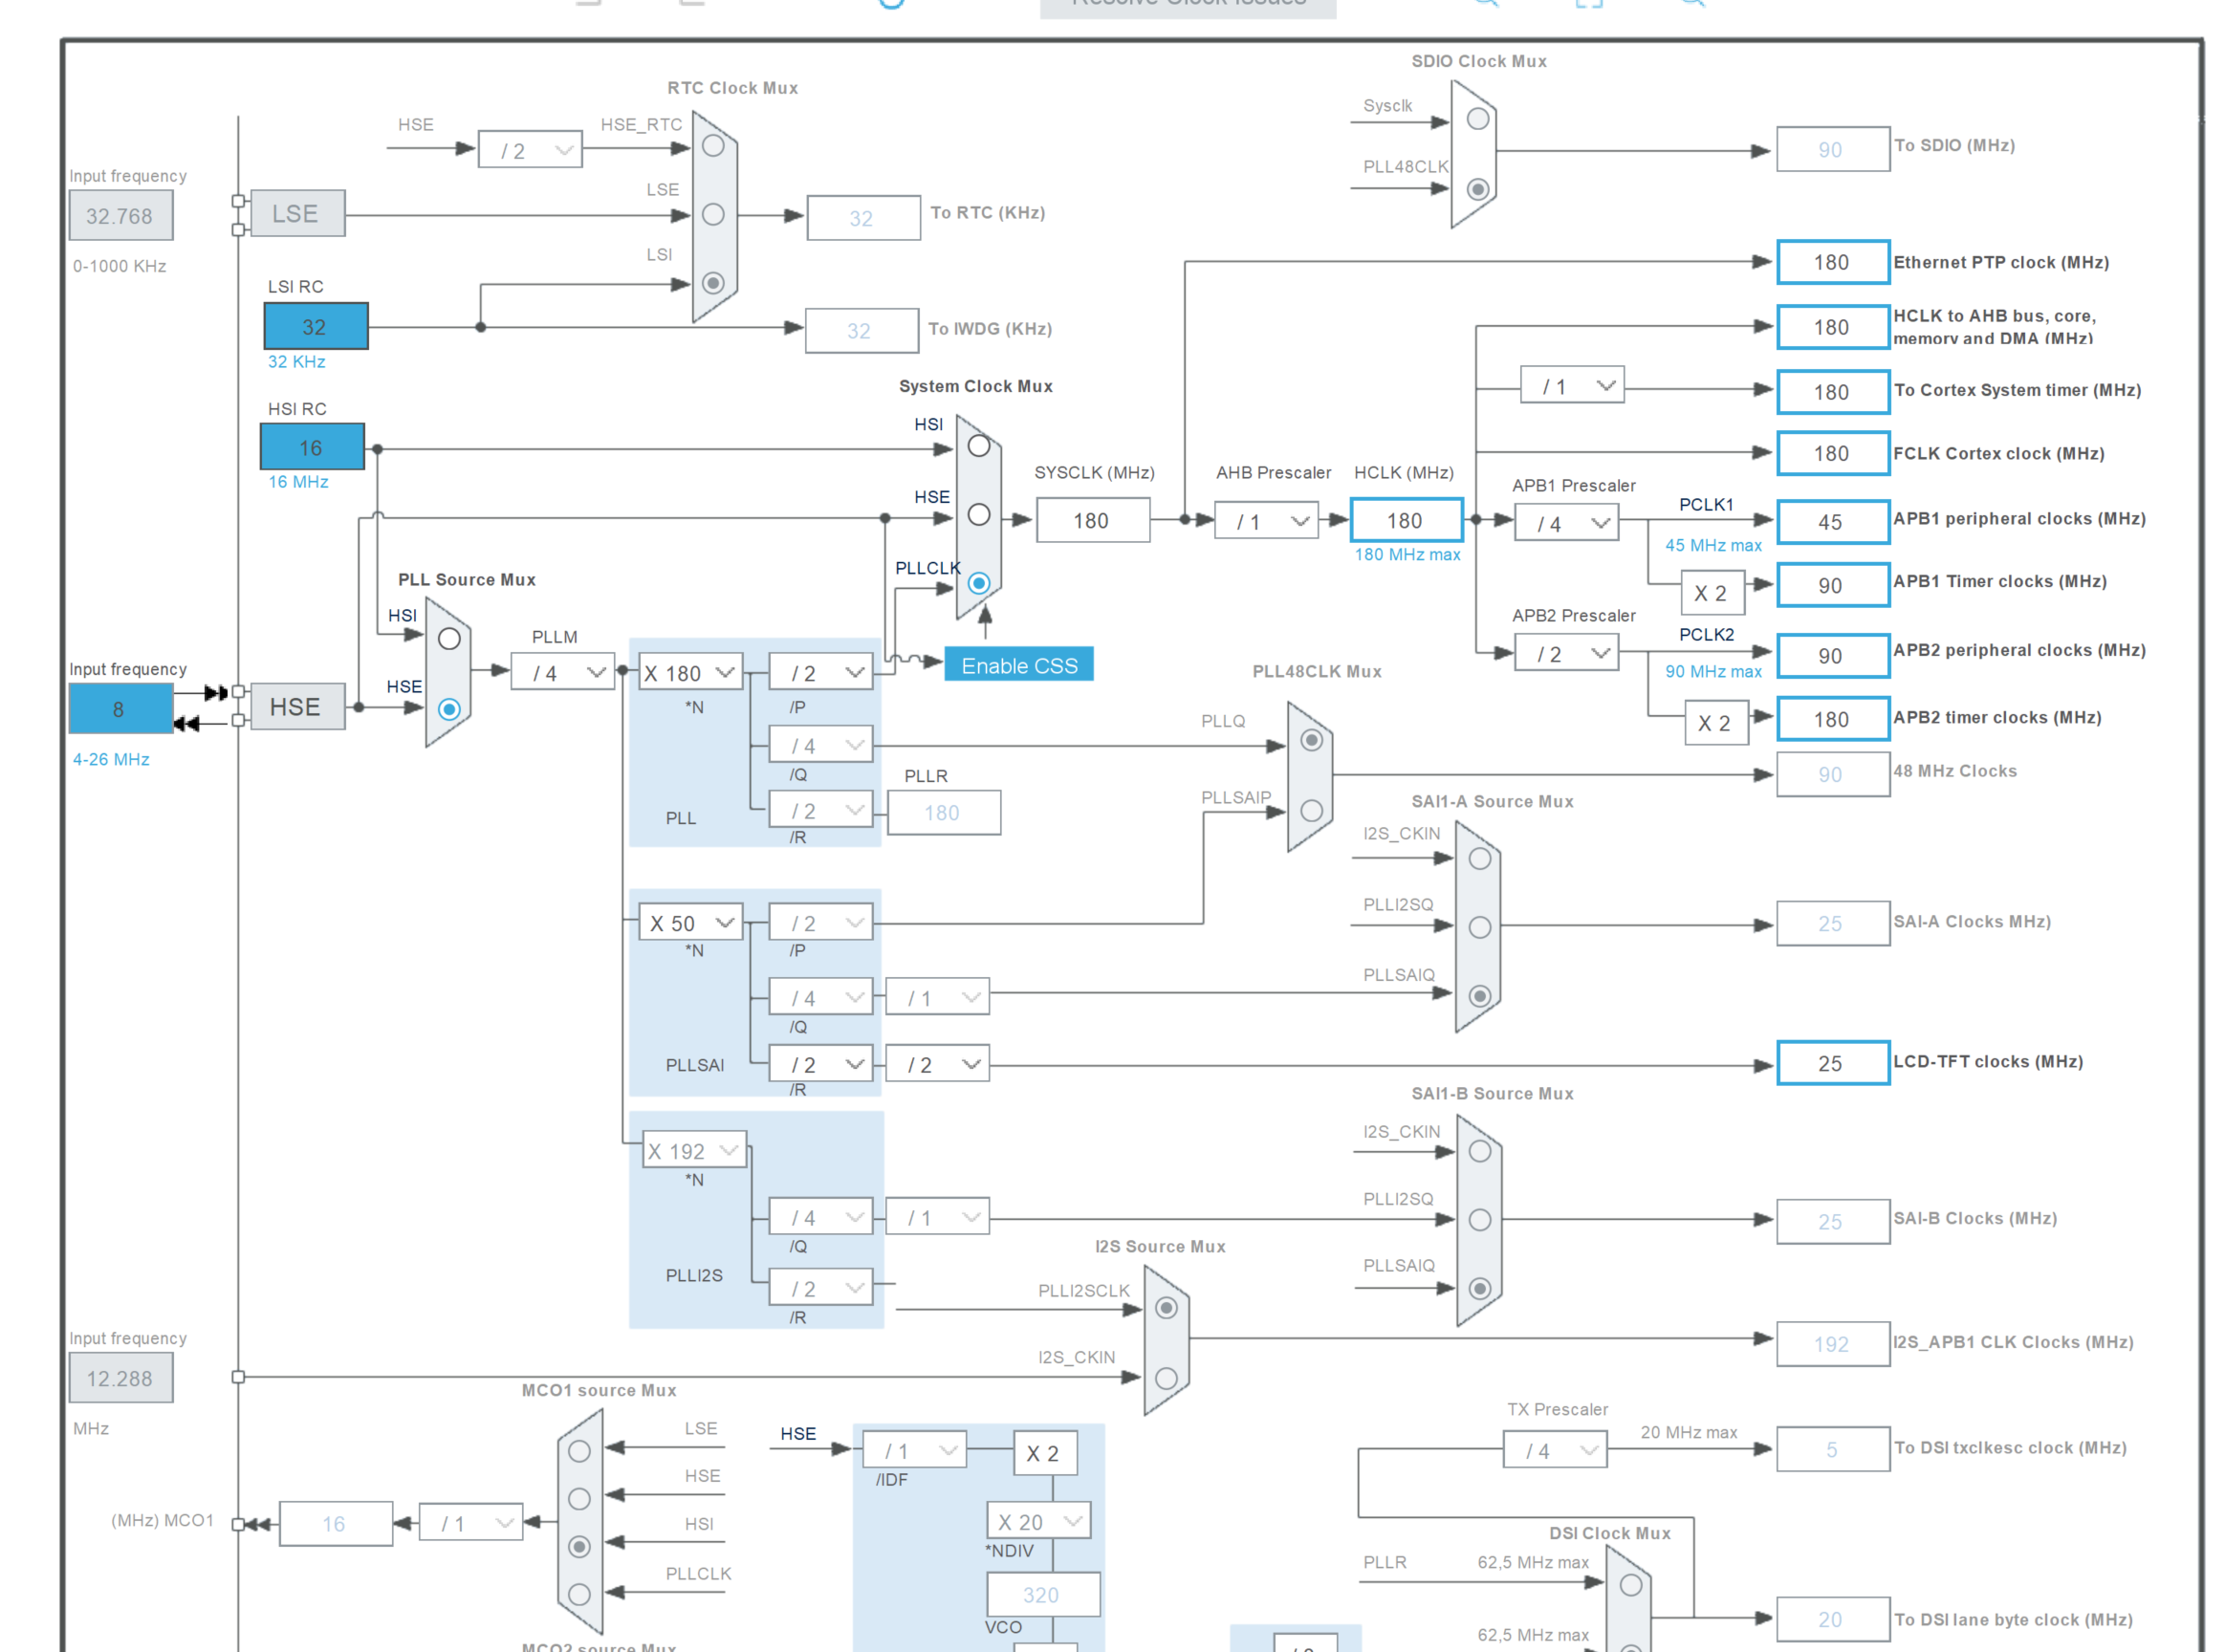Edit the HSE input frequency field showing 8
The height and width of the screenshot is (1652, 2225).
[x=120, y=709]
